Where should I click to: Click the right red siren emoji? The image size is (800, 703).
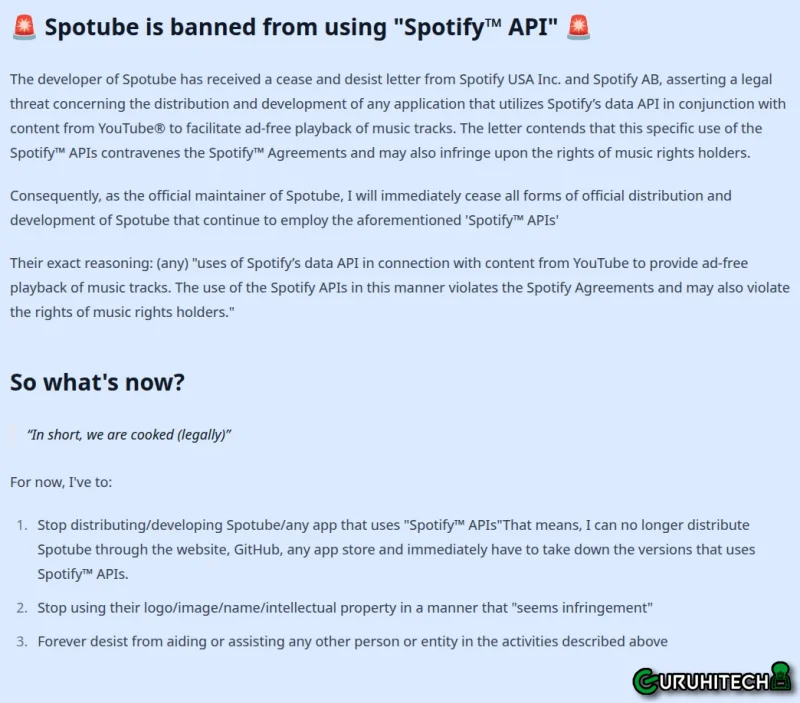(578, 27)
